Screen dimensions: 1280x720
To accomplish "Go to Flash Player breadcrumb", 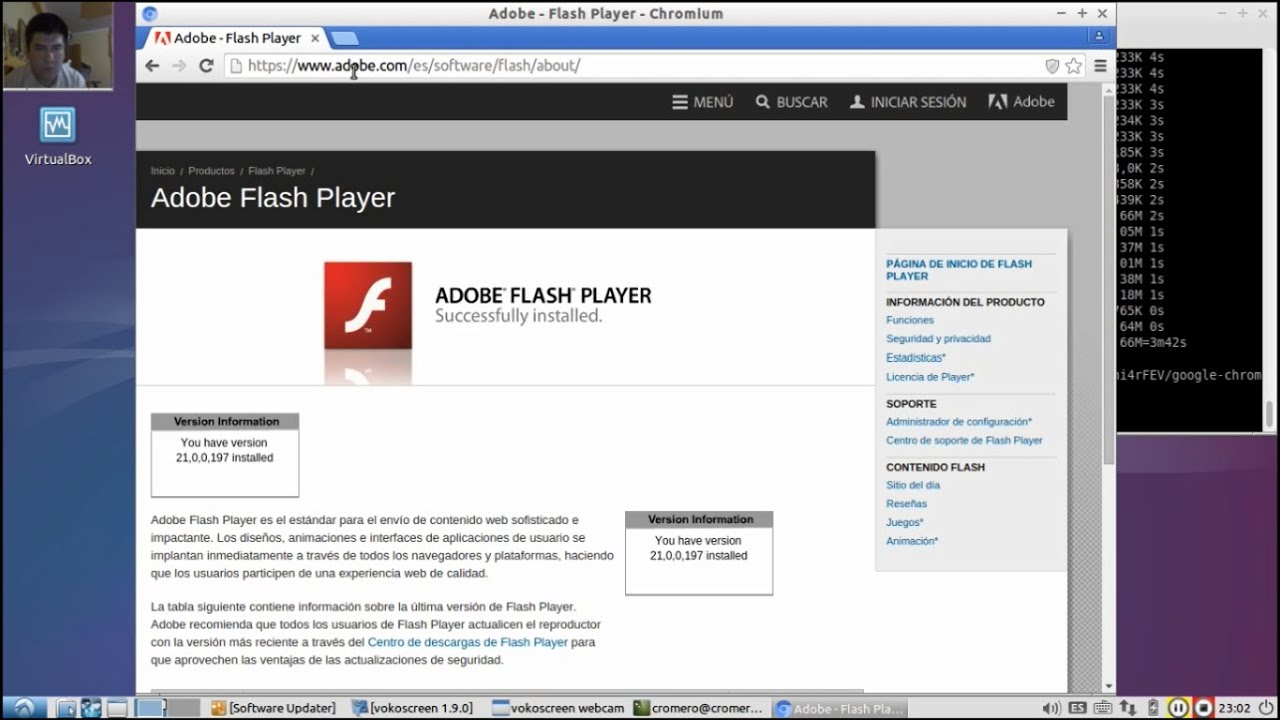I will pos(277,171).
